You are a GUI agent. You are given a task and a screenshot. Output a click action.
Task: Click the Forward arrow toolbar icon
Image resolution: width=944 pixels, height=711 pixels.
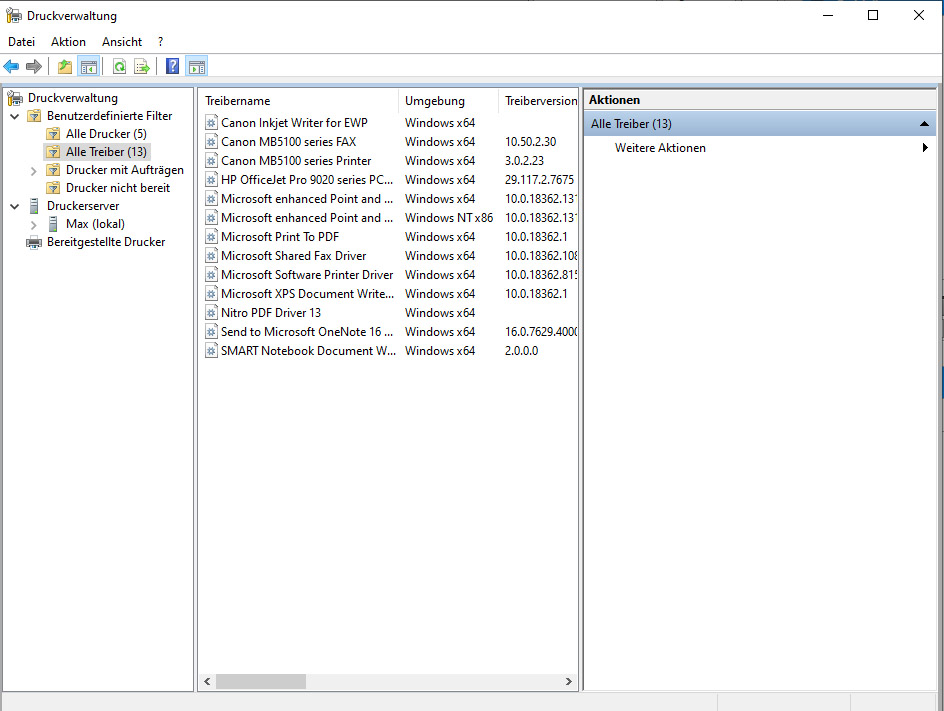click(x=34, y=66)
